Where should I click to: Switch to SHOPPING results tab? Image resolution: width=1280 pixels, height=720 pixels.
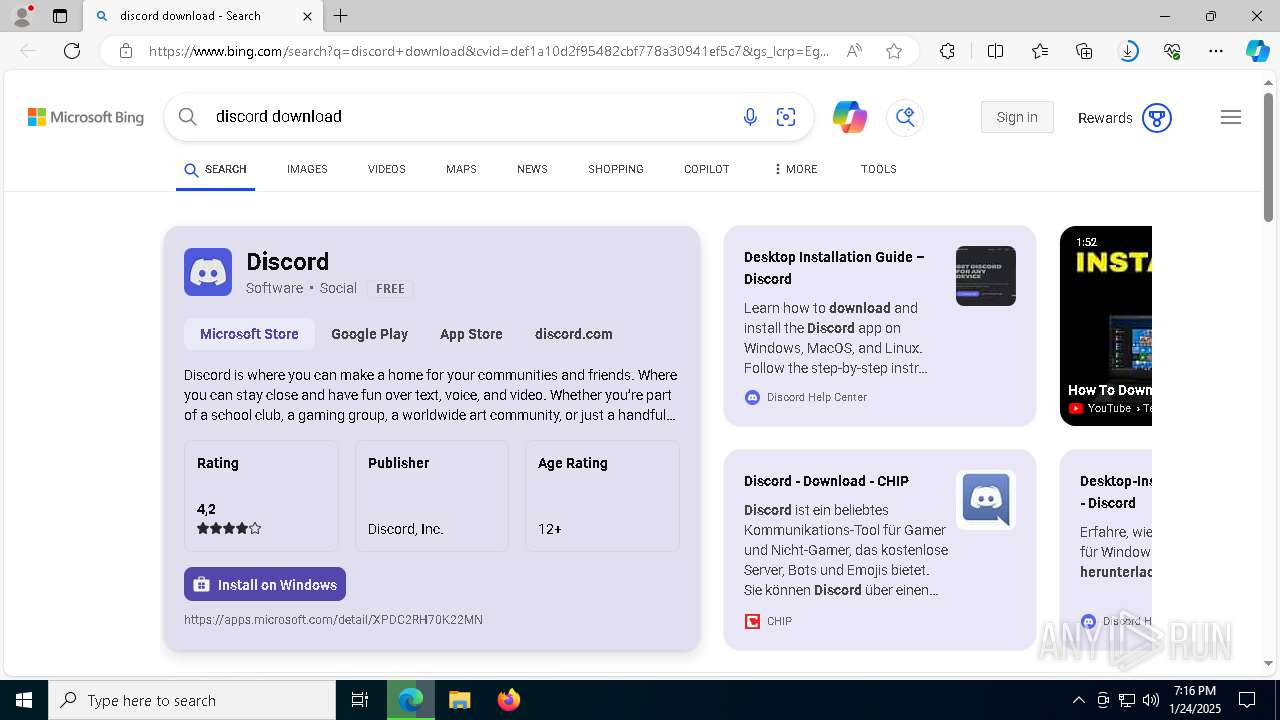[x=616, y=169]
